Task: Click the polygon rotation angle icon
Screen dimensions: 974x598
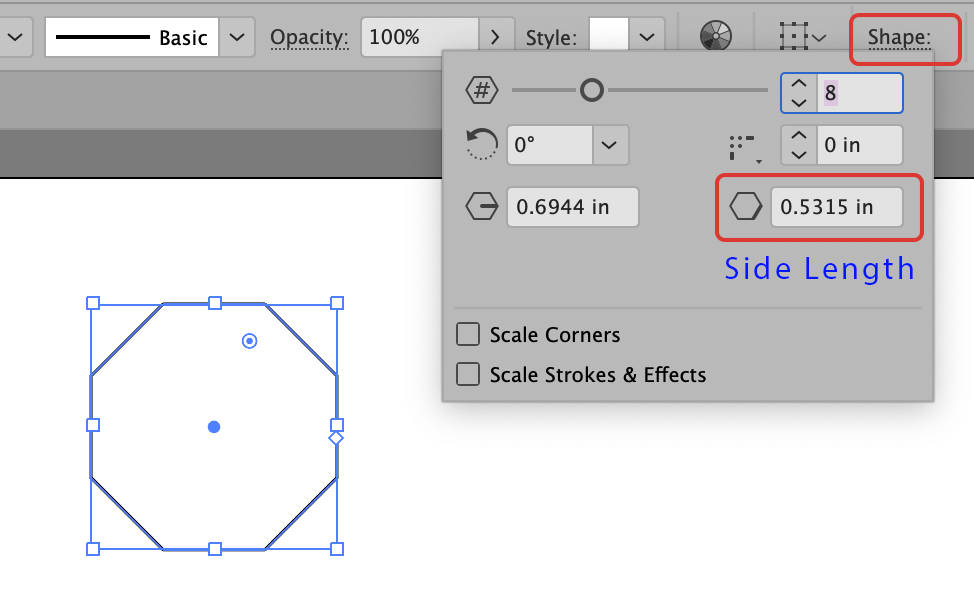Action: tap(481, 145)
